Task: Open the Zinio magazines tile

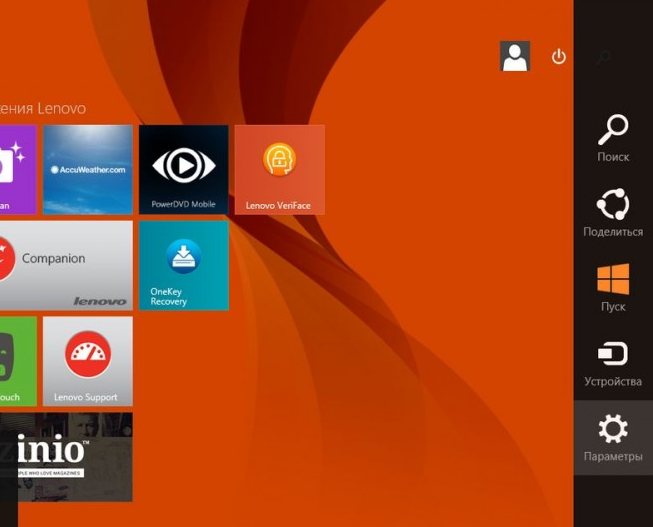Action: point(66,456)
